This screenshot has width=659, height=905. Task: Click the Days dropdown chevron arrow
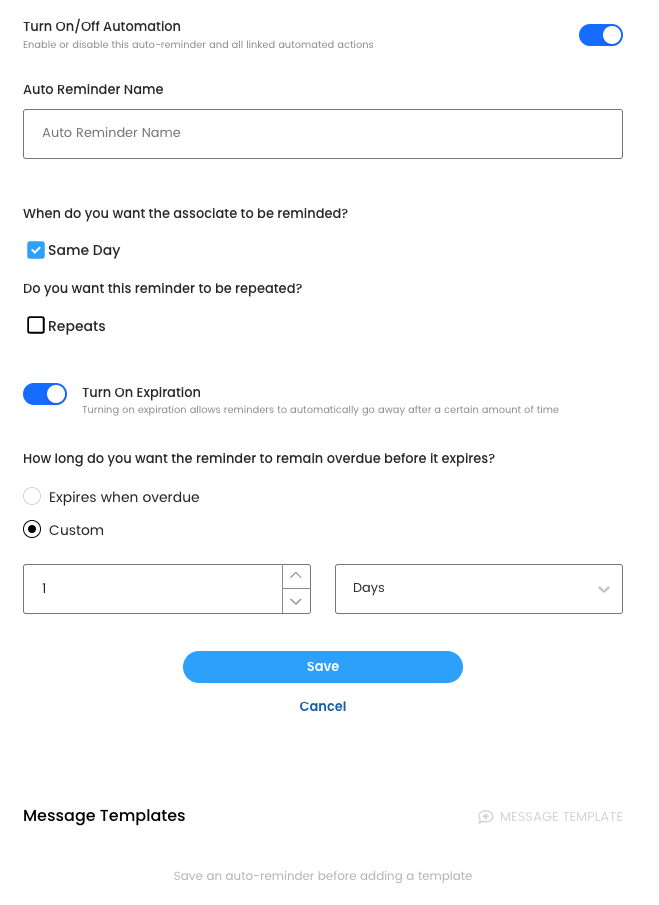(604, 590)
